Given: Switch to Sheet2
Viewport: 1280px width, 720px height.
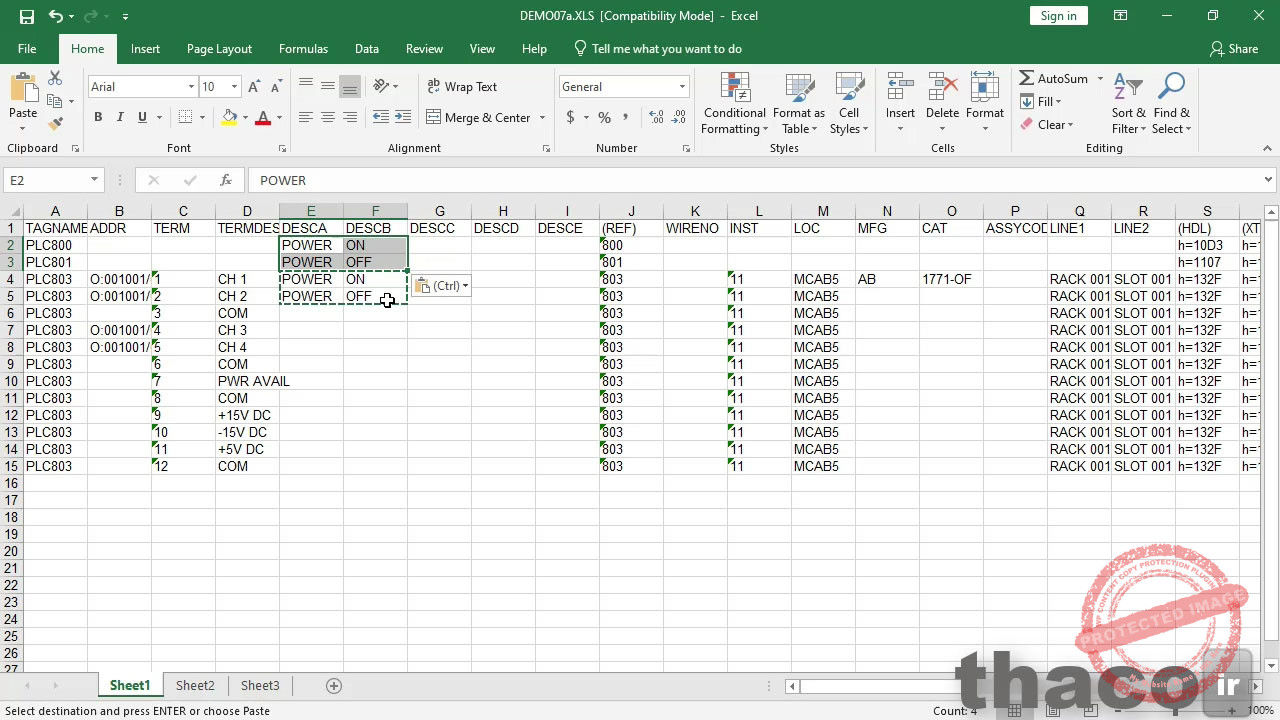Looking at the screenshot, I should pyautogui.click(x=194, y=685).
